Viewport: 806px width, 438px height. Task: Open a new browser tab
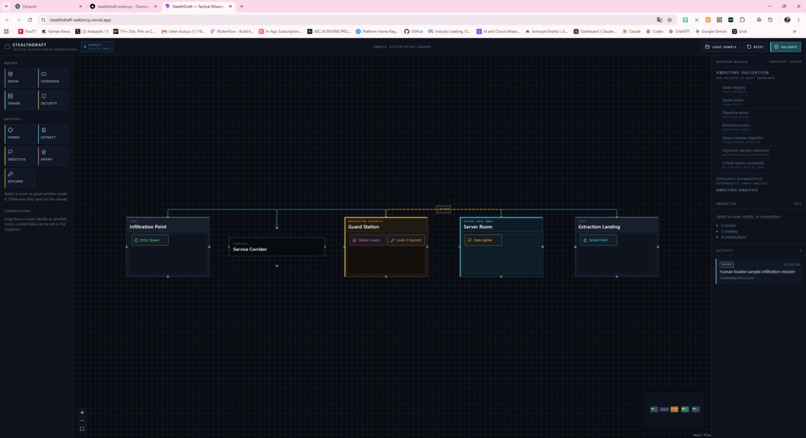click(242, 6)
